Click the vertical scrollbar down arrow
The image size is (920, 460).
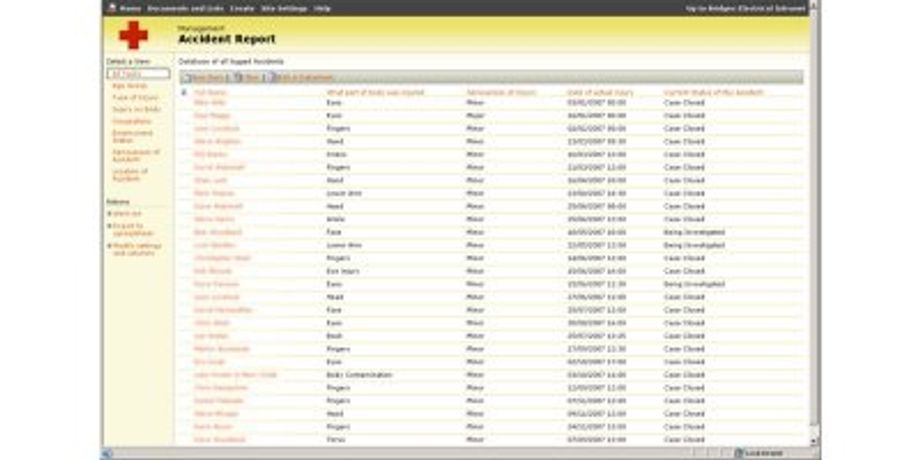click(814, 441)
